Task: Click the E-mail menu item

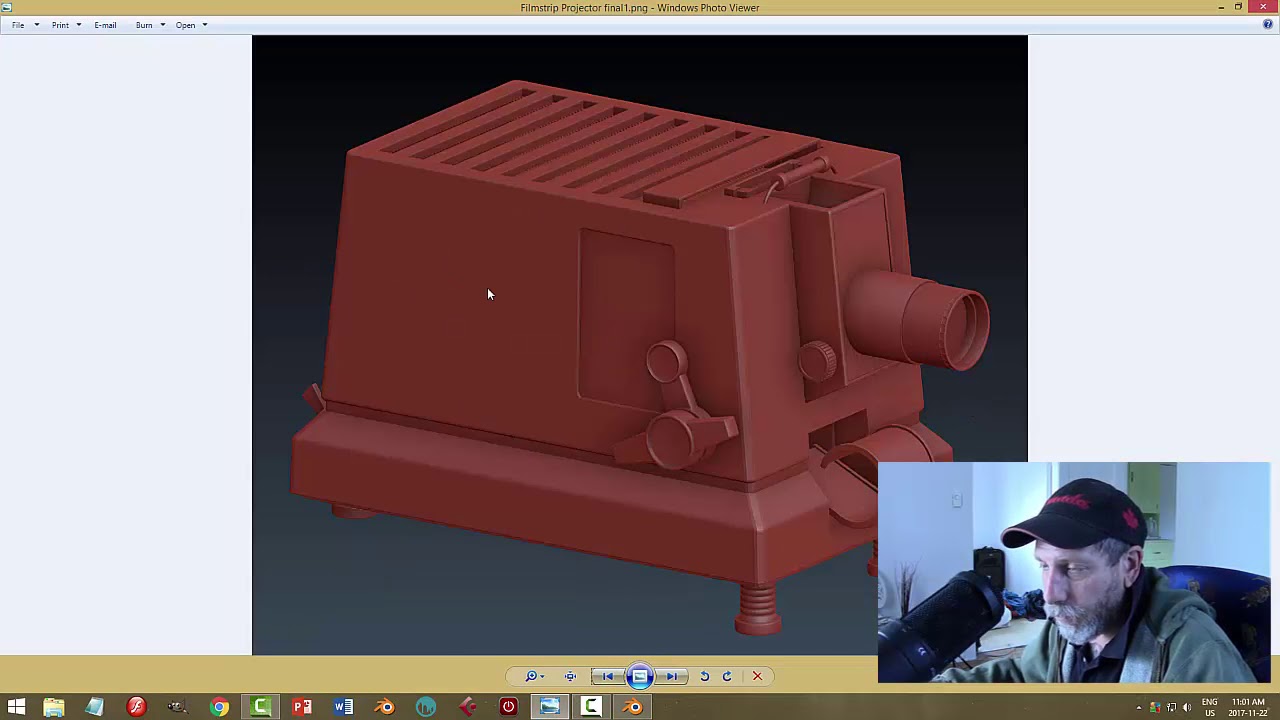Action: [x=105, y=25]
